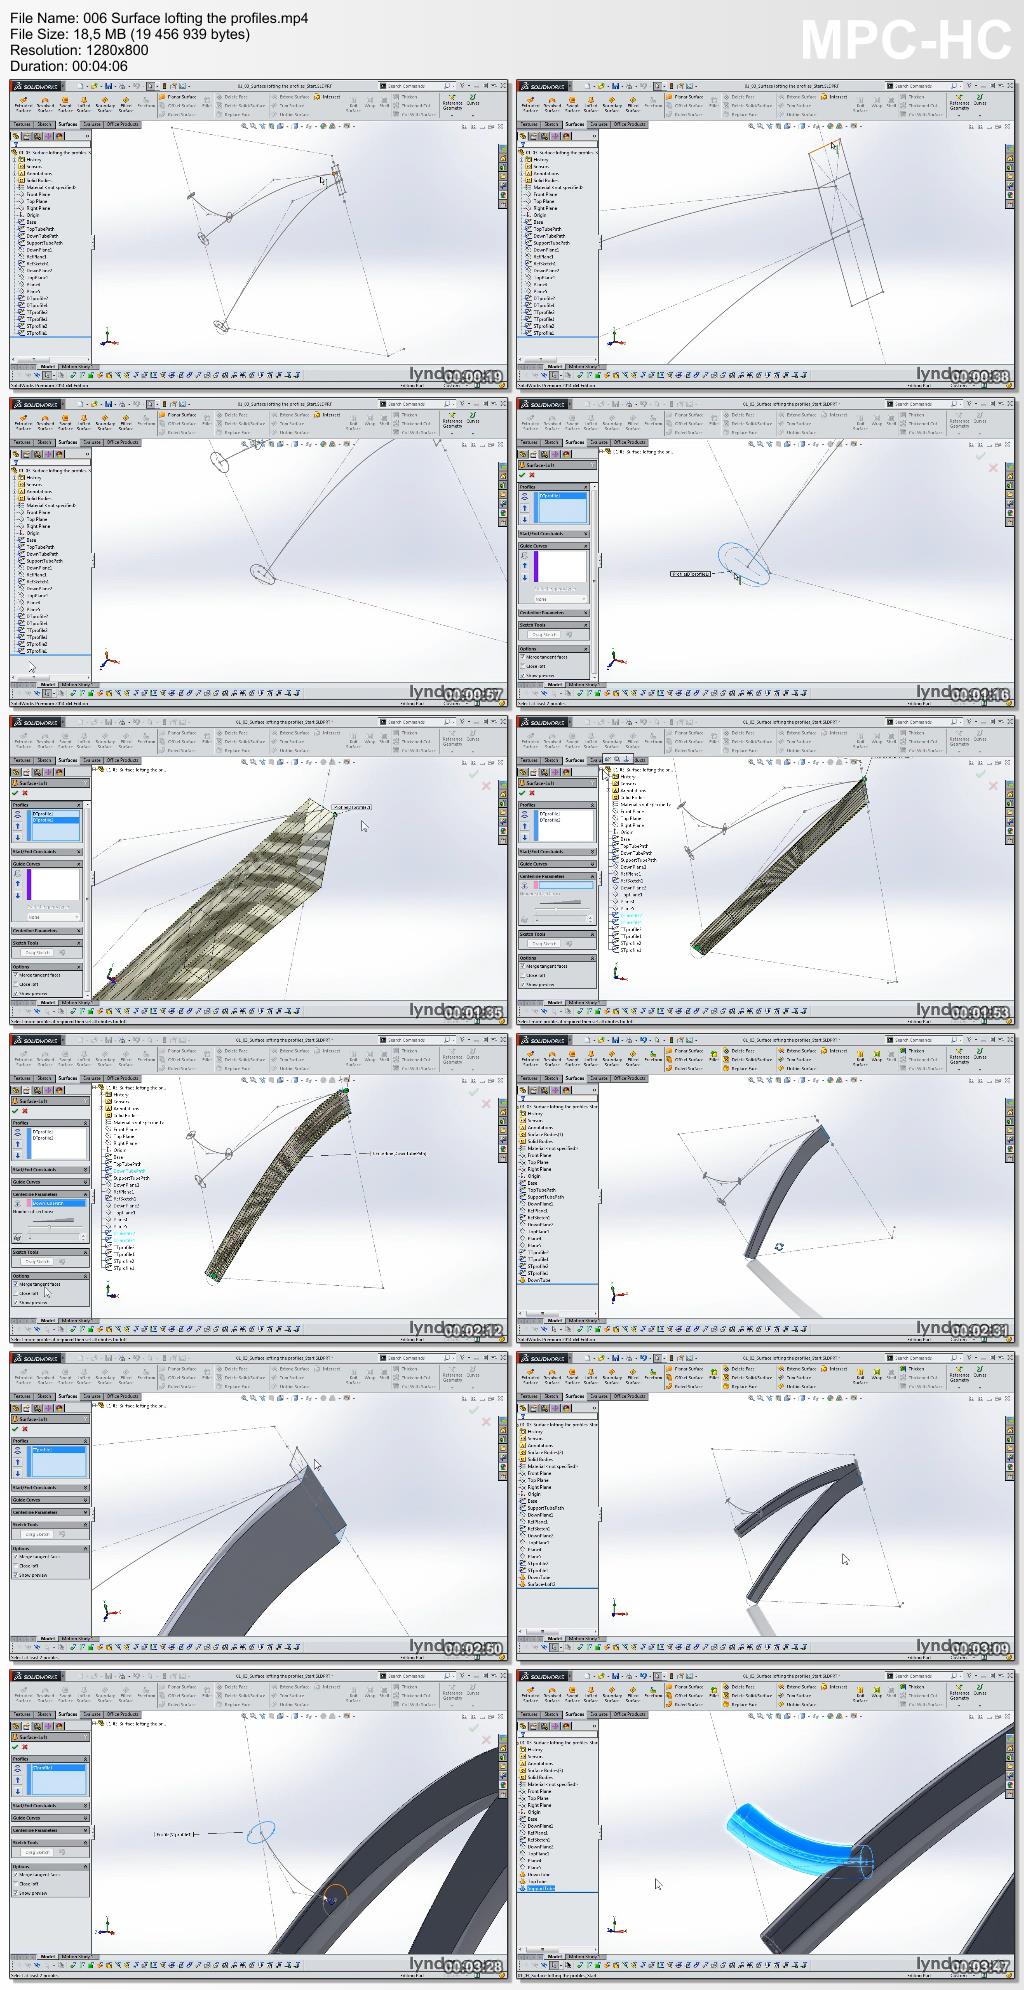Click red cancel X in 00:01:16 frame

point(532,476)
